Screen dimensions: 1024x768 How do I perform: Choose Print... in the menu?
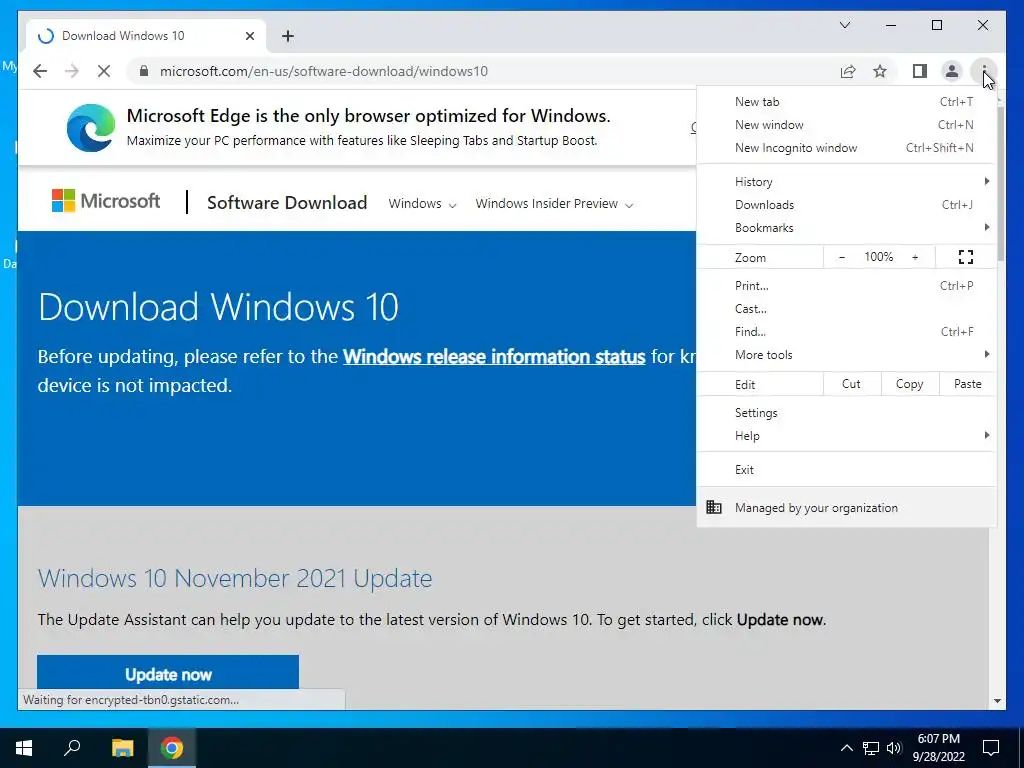point(846,285)
